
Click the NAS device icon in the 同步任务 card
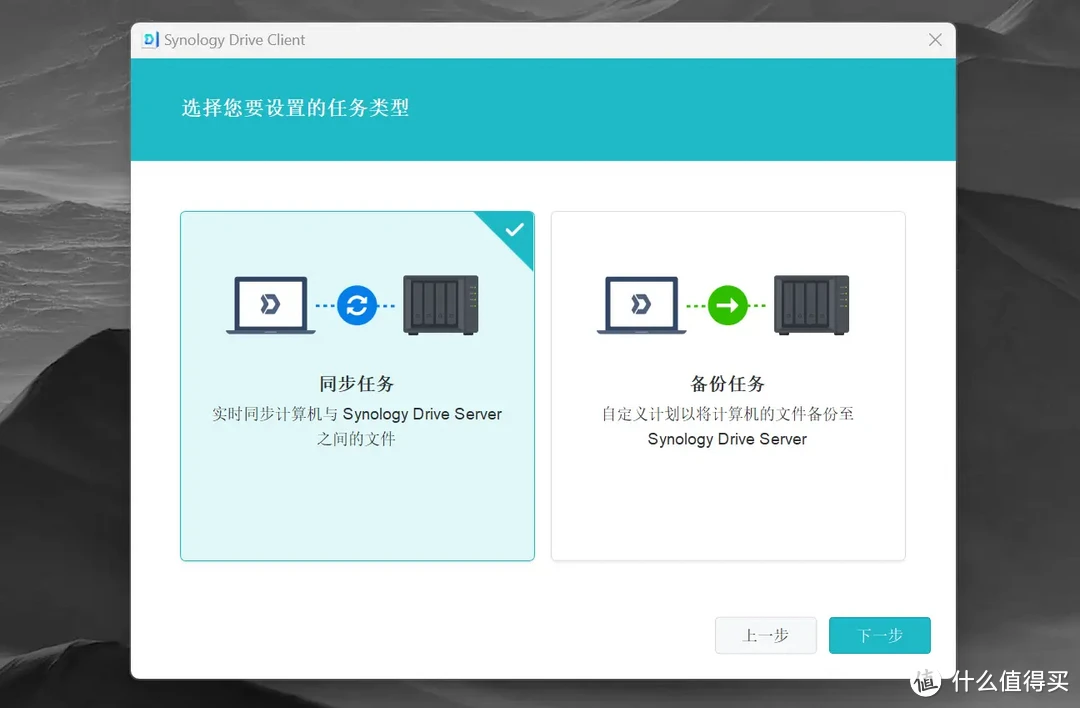point(440,305)
